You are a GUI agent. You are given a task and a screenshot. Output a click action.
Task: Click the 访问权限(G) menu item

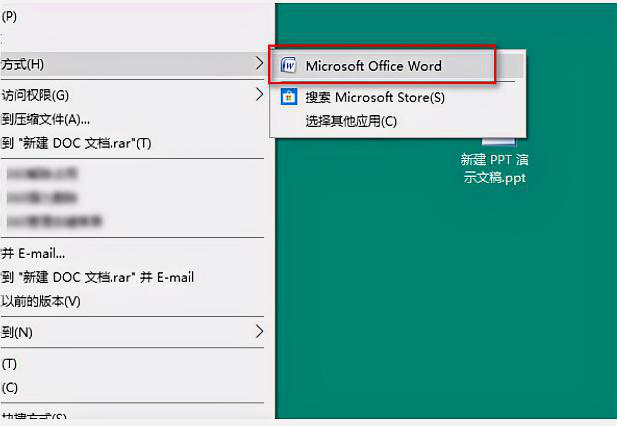pos(35,95)
